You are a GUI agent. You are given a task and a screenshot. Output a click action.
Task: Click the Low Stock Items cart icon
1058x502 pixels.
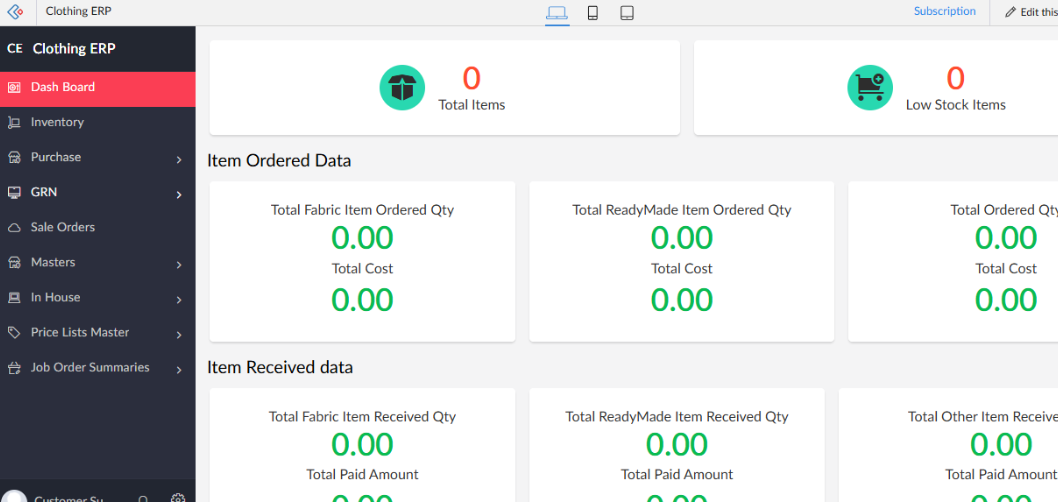[870, 88]
